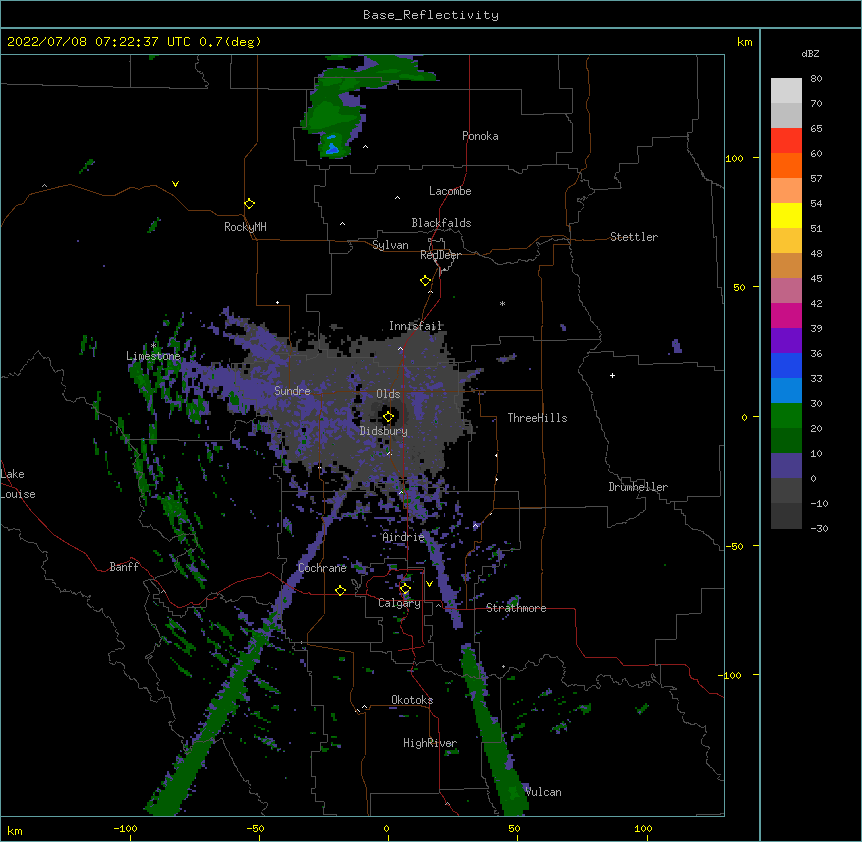Click the RedDeer label
This screenshot has height=842, width=862.
tap(440, 255)
